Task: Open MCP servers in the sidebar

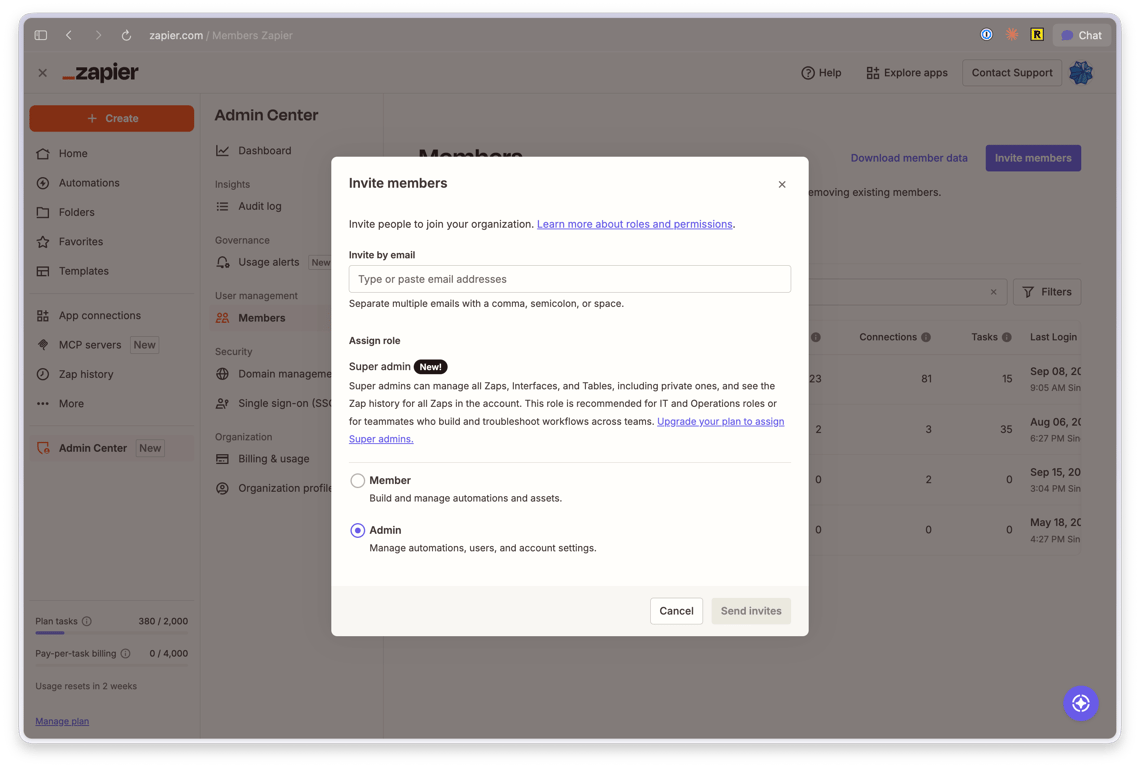Action: click(89, 345)
